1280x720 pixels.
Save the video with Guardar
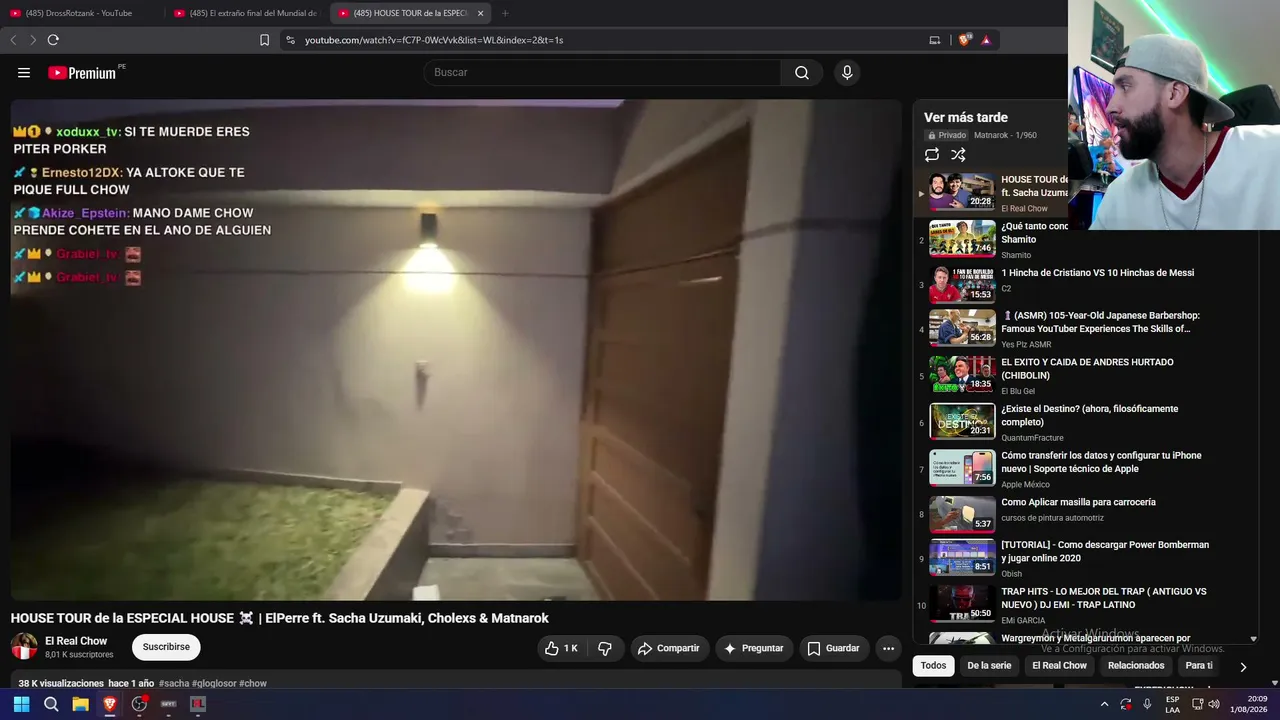(834, 648)
